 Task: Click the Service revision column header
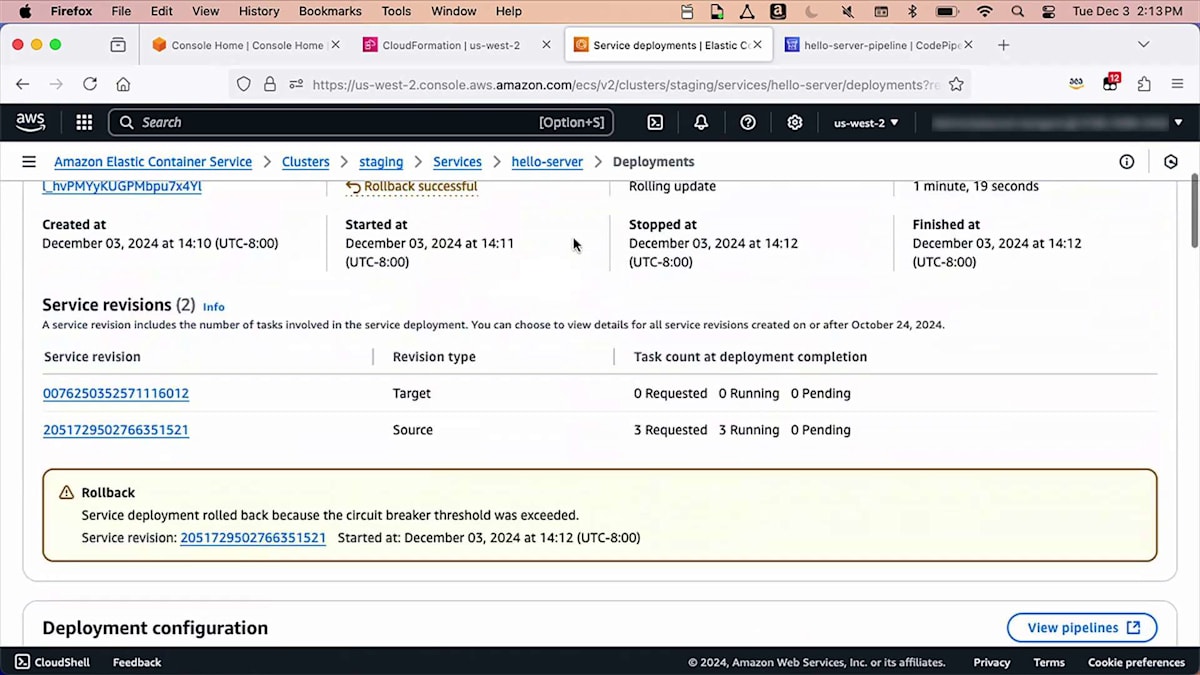pos(92,357)
